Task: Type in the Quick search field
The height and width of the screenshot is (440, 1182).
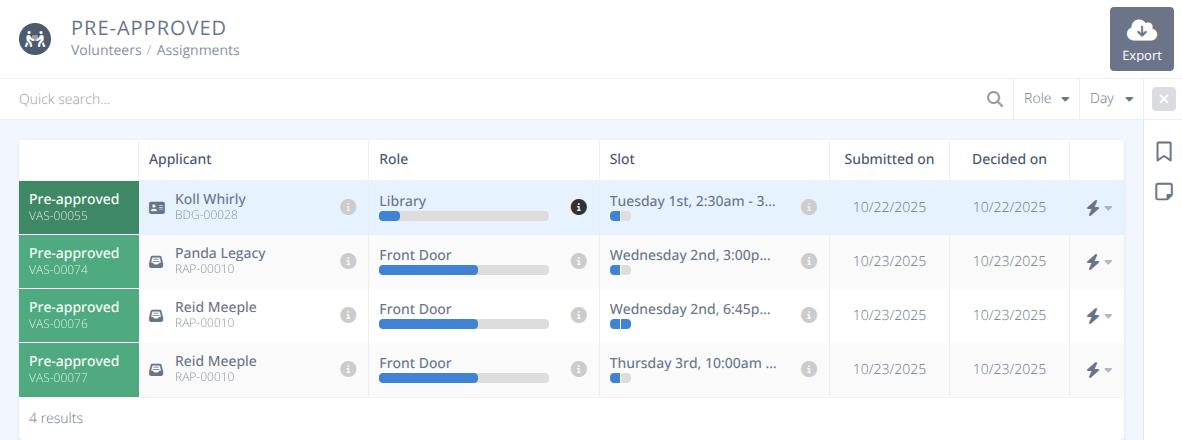Action: [490, 99]
